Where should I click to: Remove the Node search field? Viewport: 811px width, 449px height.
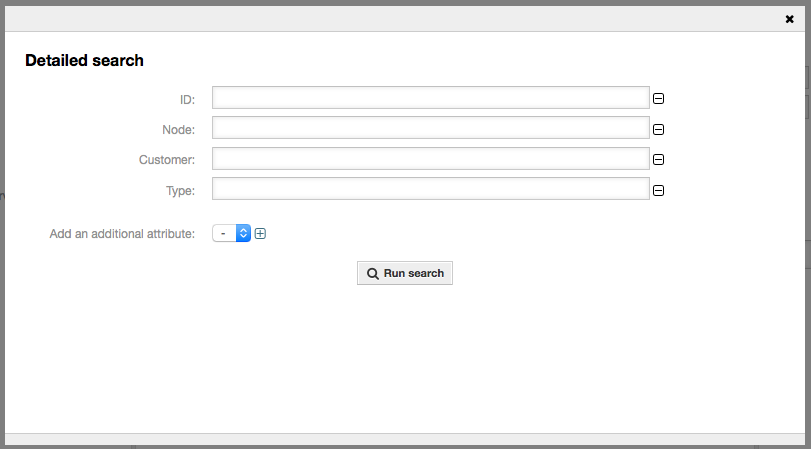click(x=659, y=129)
